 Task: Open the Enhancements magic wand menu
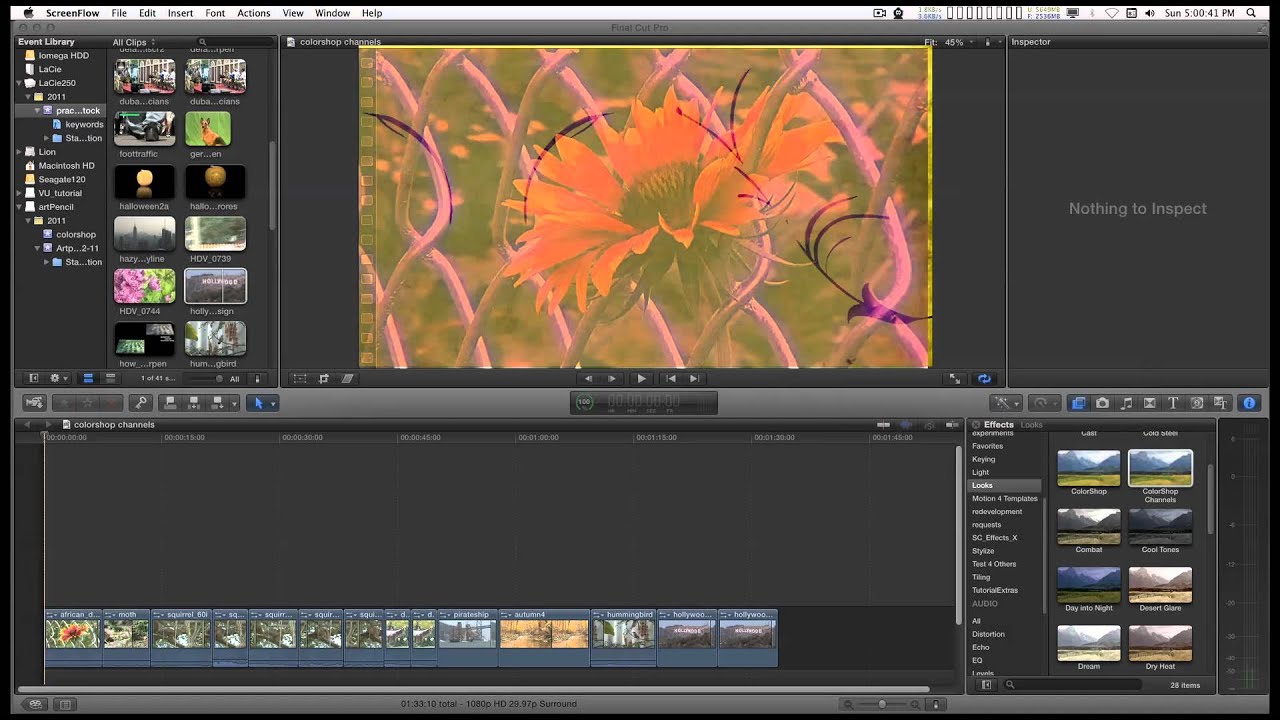(1004, 403)
